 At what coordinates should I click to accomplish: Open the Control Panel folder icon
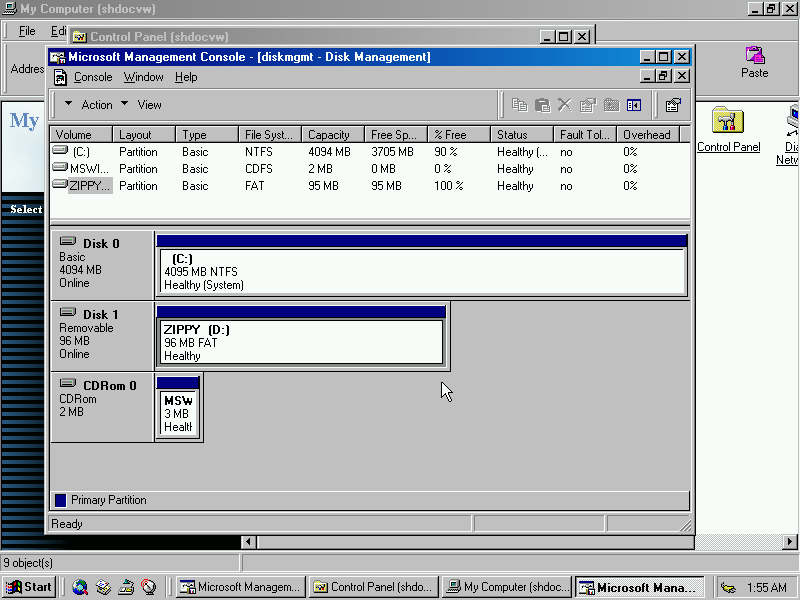point(728,122)
